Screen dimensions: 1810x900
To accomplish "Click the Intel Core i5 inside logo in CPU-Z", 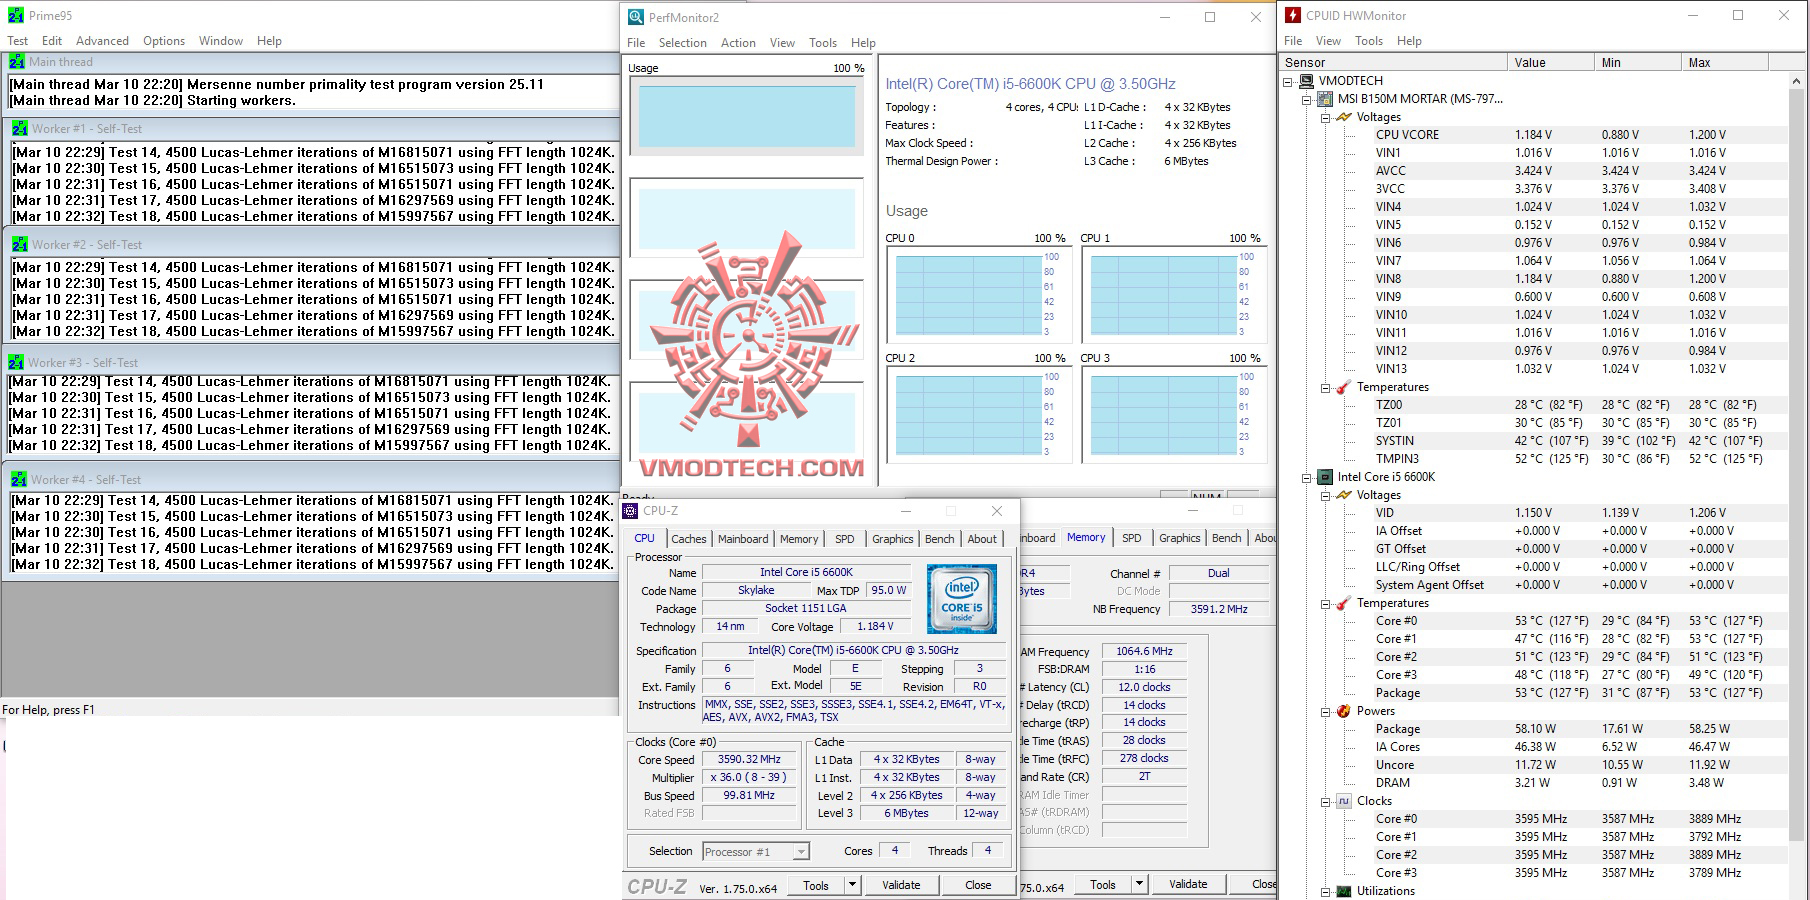I will [x=961, y=599].
